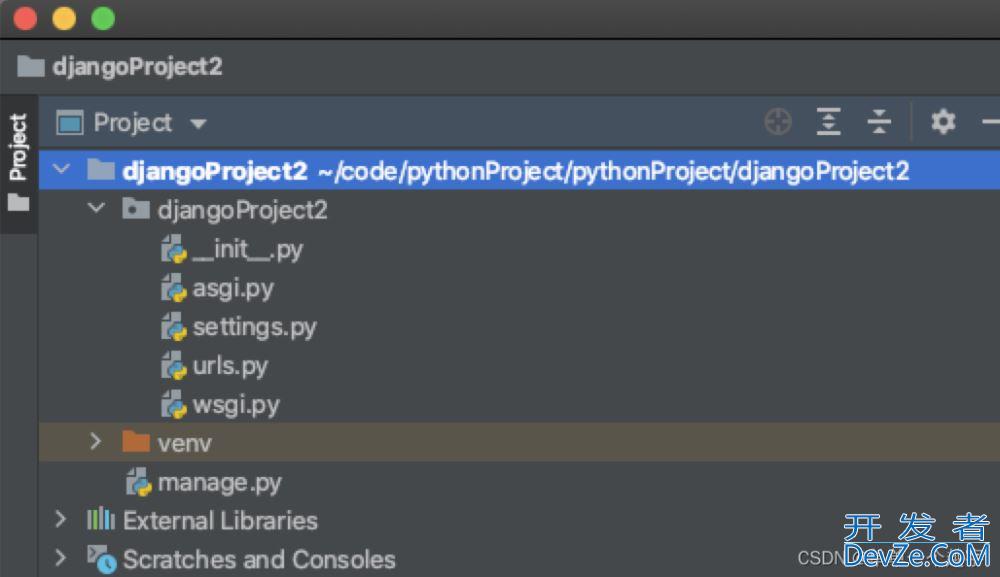Click the Scratches and Consoles icon
The height and width of the screenshot is (577, 1000).
coord(101,559)
